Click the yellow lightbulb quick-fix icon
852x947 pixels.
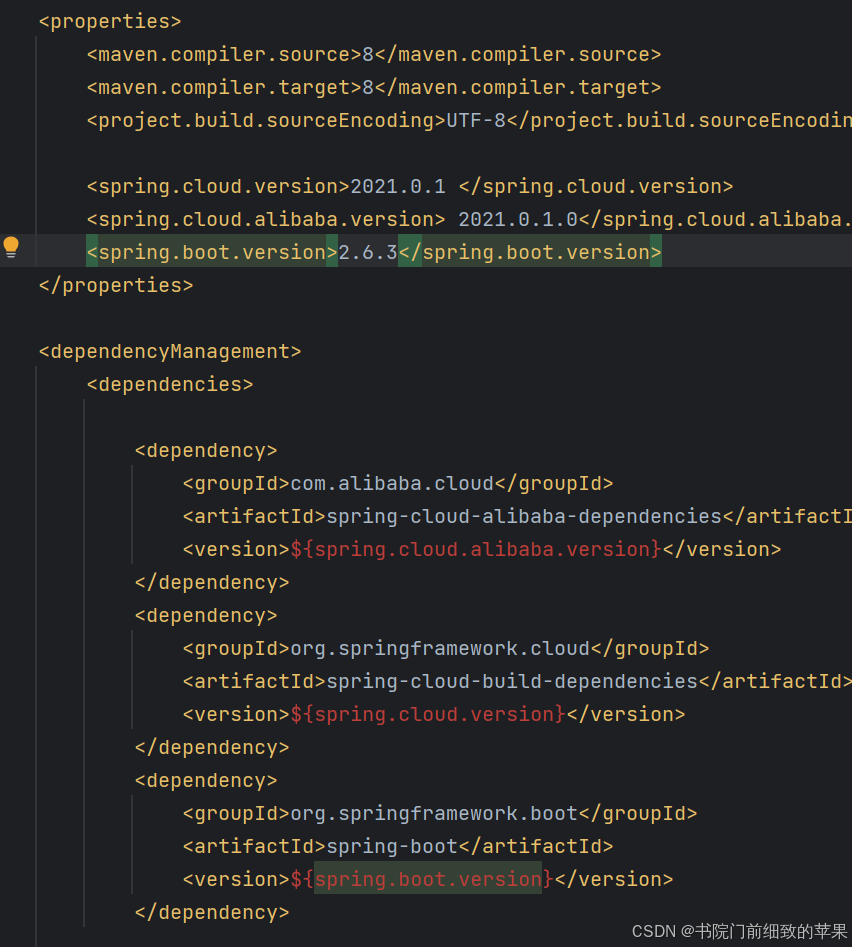(x=11, y=248)
